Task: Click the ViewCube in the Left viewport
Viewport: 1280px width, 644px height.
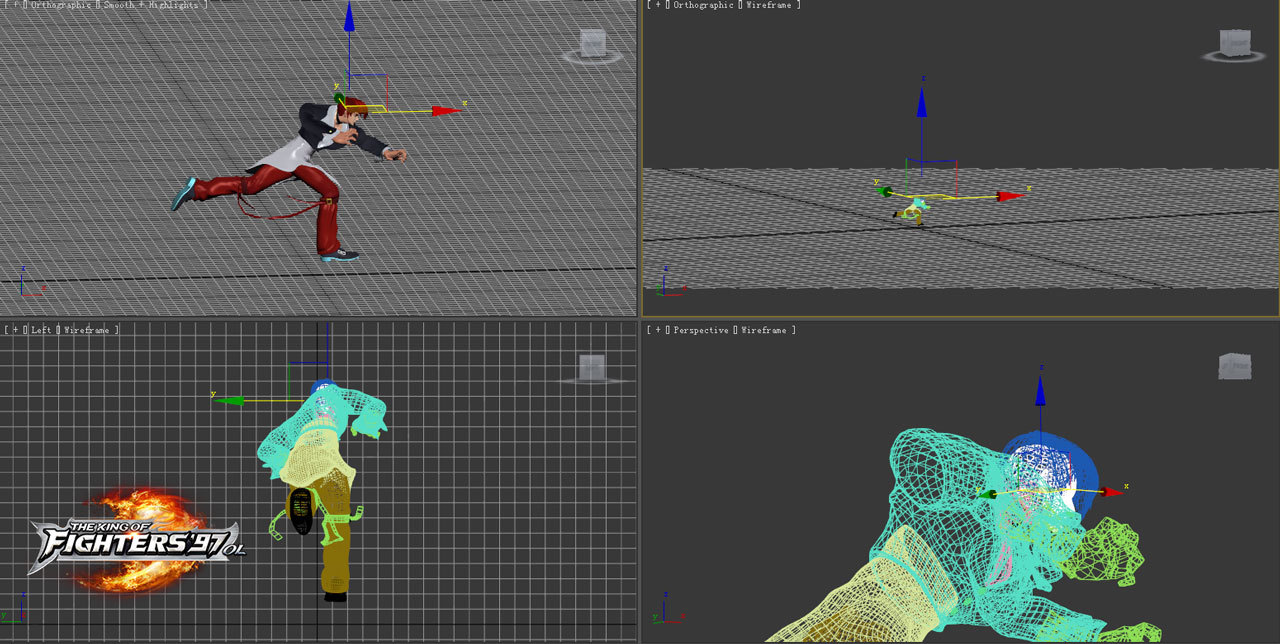Action: pos(592,367)
